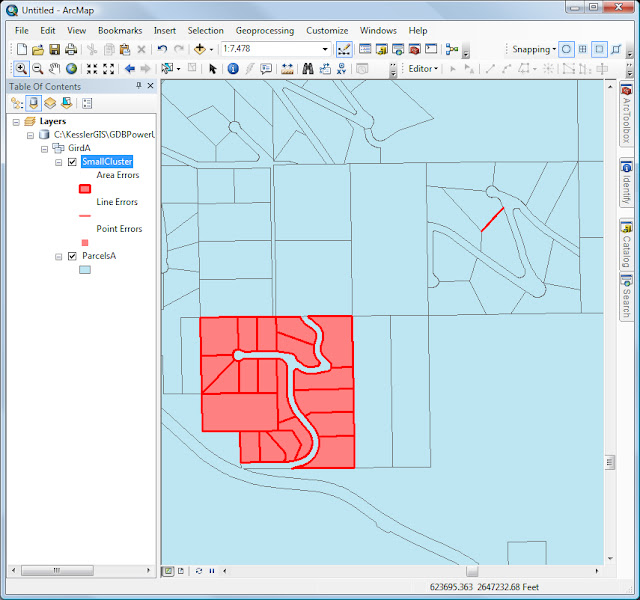
Task: Click the Full Extent globe icon
Action: pos(72,69)
